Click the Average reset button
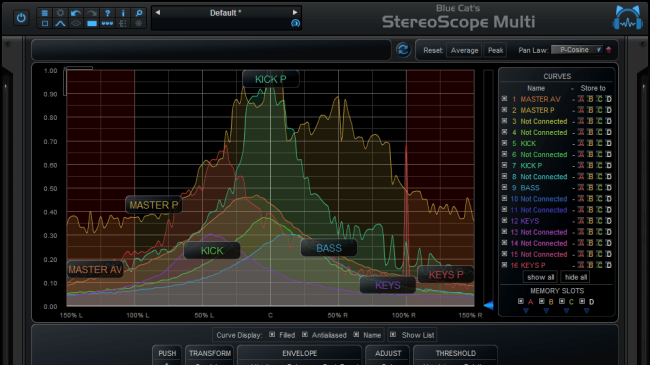Image resolution: width=650 pixels, height=365 pixels. (464, 50)
